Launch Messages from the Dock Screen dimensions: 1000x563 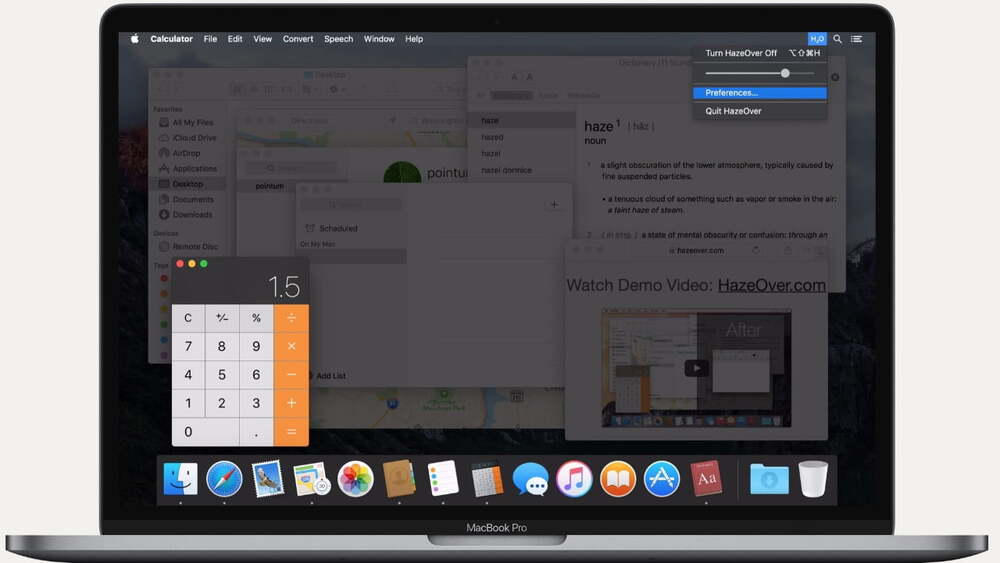[x=530, y=479]
